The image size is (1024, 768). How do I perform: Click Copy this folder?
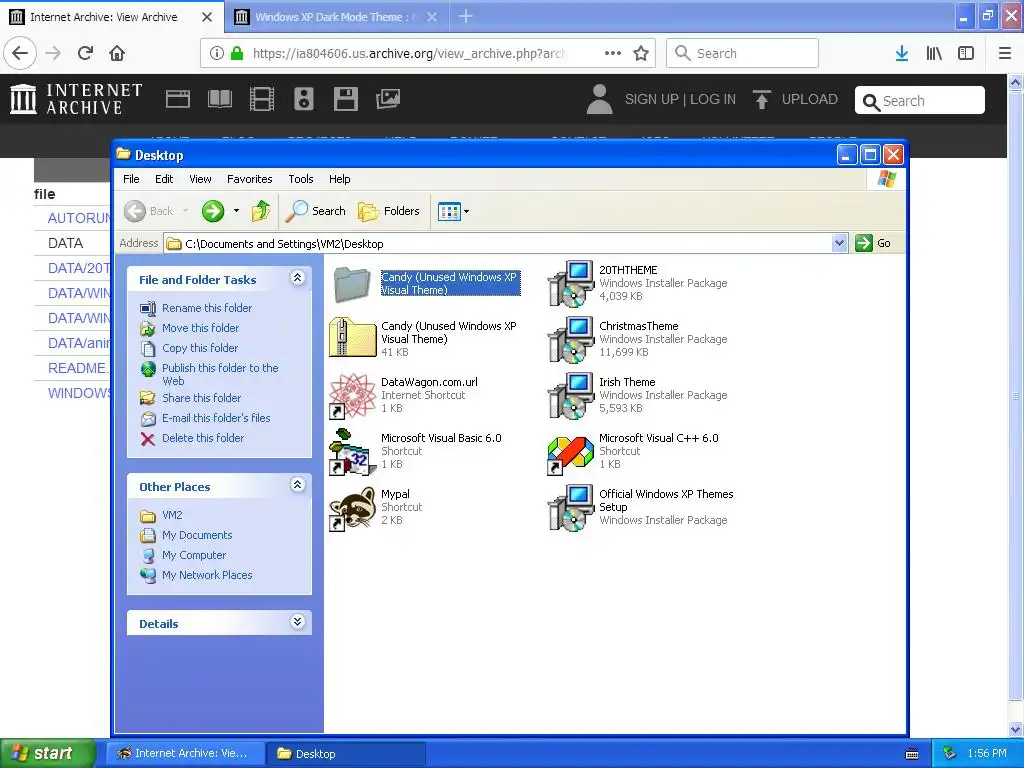click(x=200, y=348)
